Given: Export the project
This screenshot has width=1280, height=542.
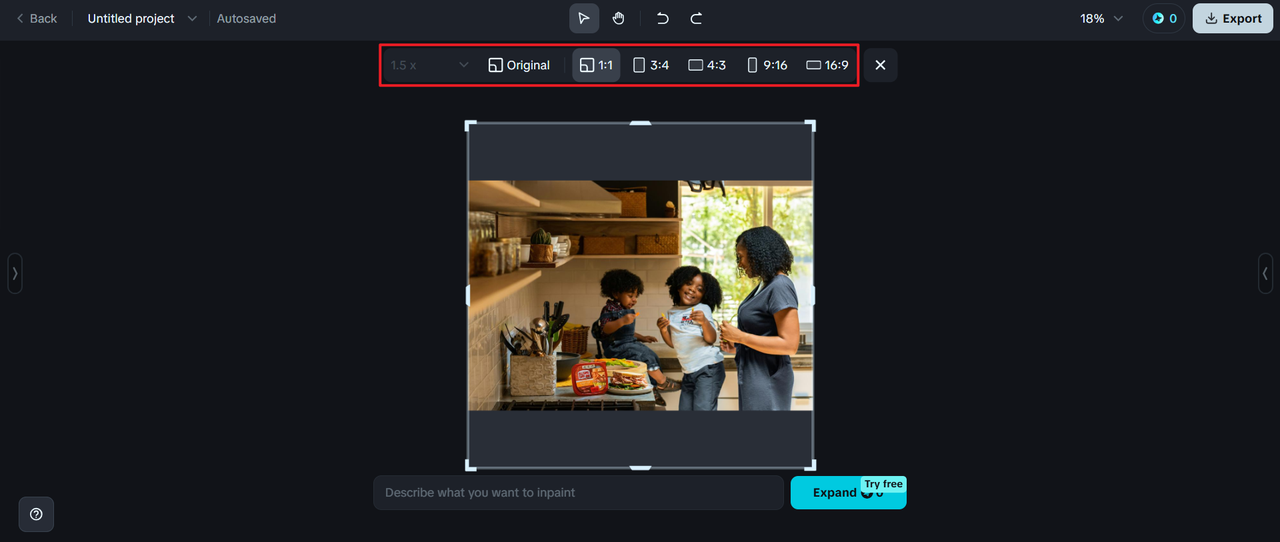Looking at the screenshot, I should [1233, 18].
